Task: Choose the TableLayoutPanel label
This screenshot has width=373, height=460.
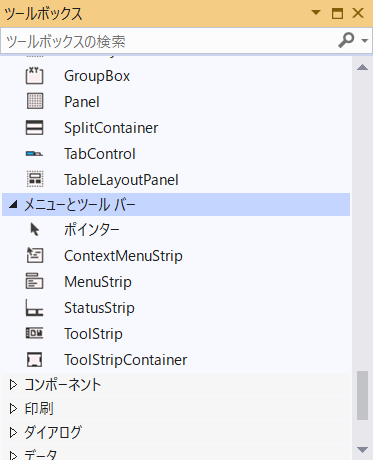Action: (121, 180)
